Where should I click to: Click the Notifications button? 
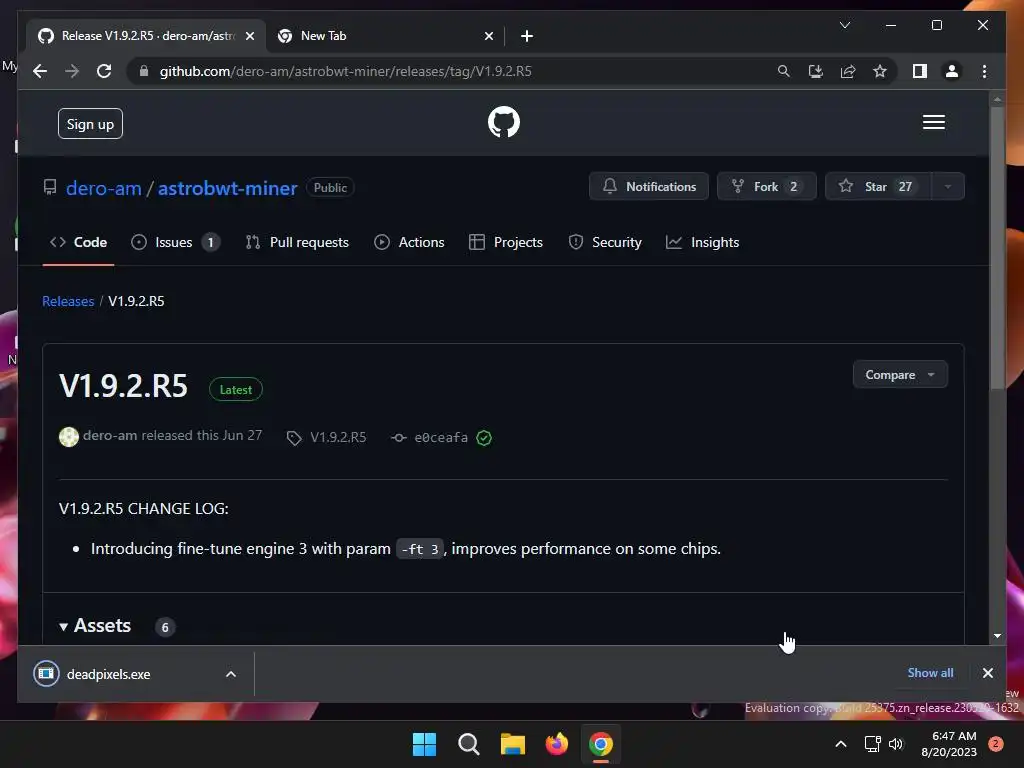click(x=648, y=186)
